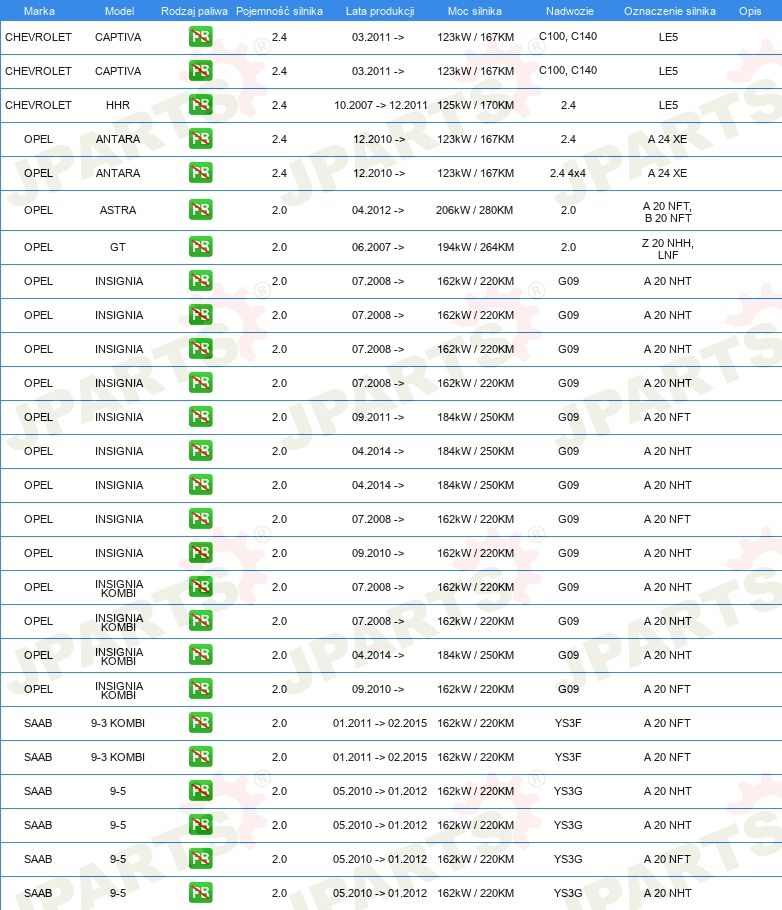Click fuel icon in Insignia 09.2010 A 20 NHT row
The width and height of the screenshot is (782, 910).
pyautogui.click(x=200, y=552)
